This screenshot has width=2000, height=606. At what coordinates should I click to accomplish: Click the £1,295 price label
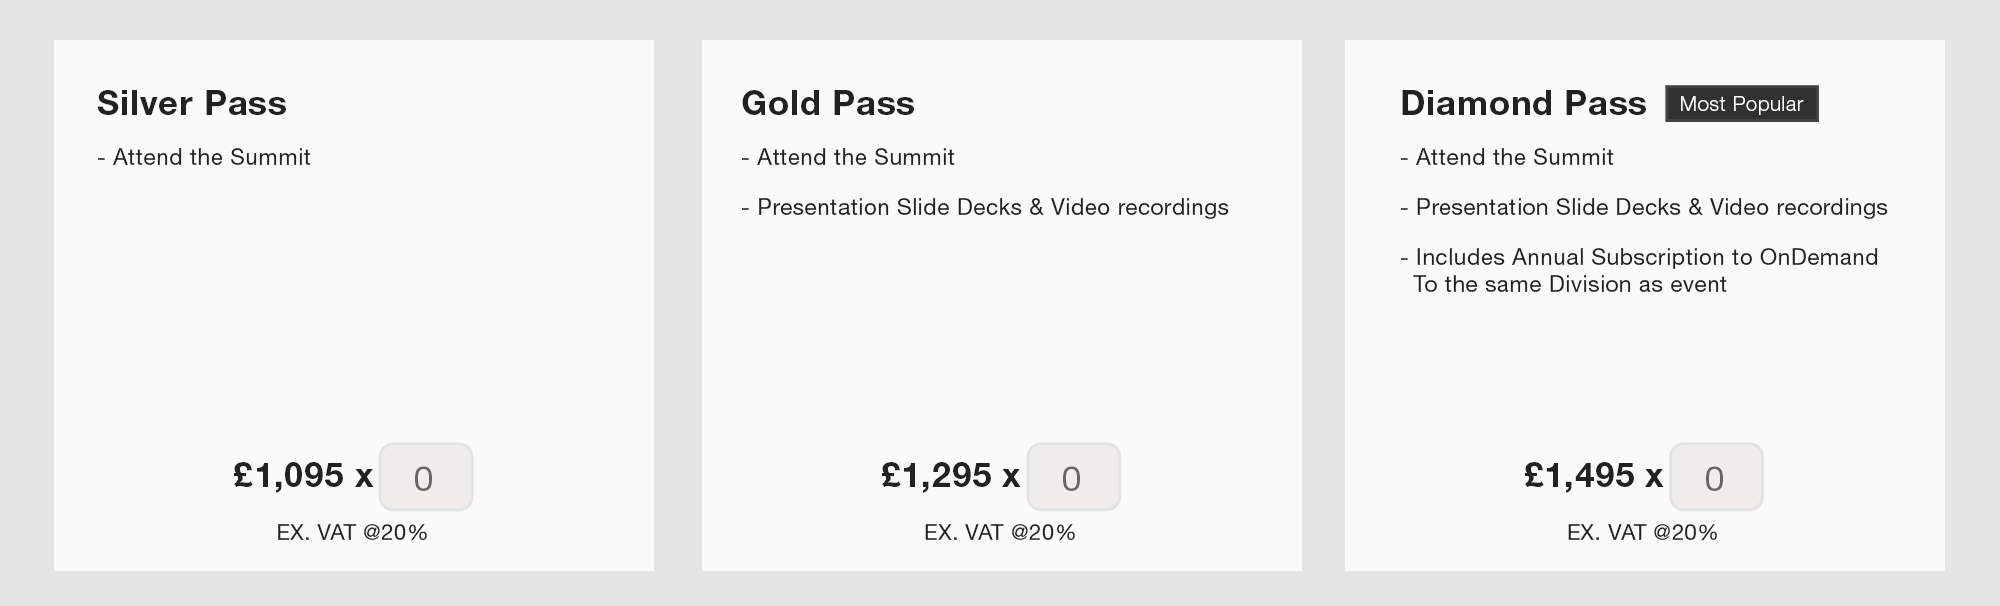[937, 475]
